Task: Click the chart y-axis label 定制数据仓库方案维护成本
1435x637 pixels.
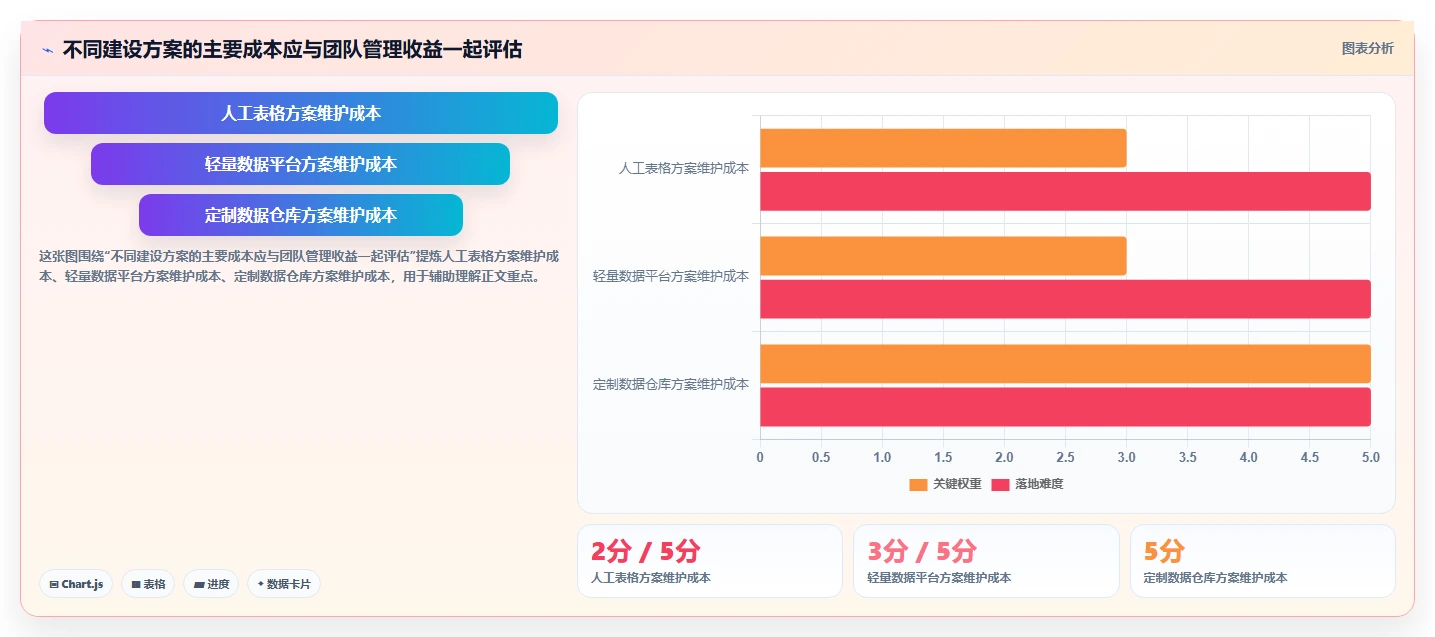Action: (x=671, y=384)
